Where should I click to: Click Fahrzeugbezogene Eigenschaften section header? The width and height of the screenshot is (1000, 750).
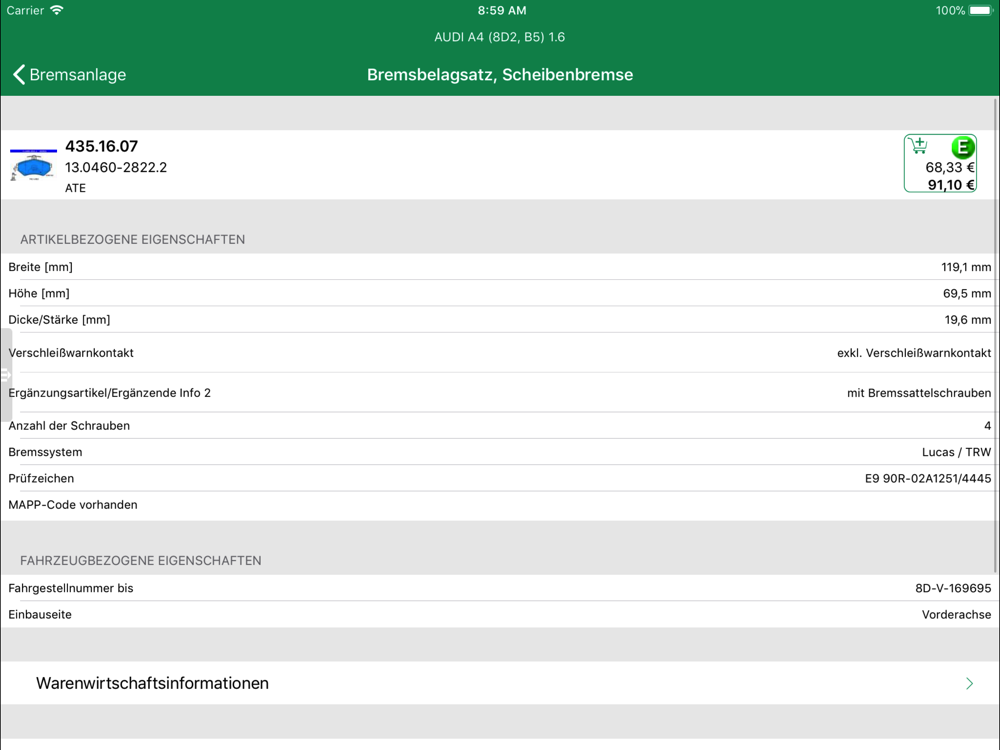point(141,561)
